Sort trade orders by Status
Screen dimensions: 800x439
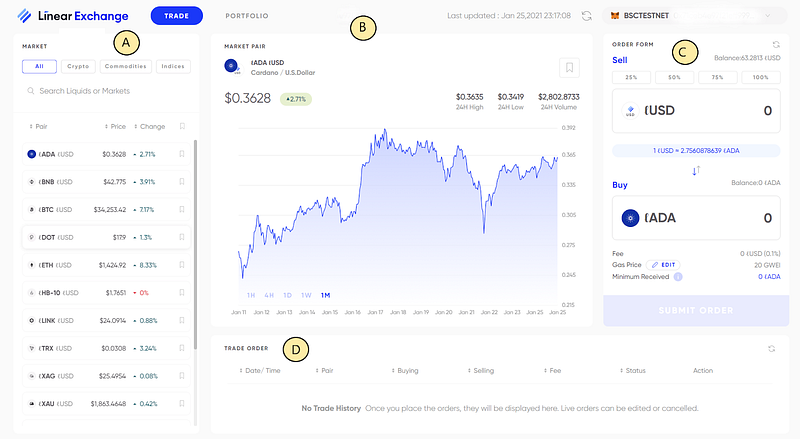(633, 371)
